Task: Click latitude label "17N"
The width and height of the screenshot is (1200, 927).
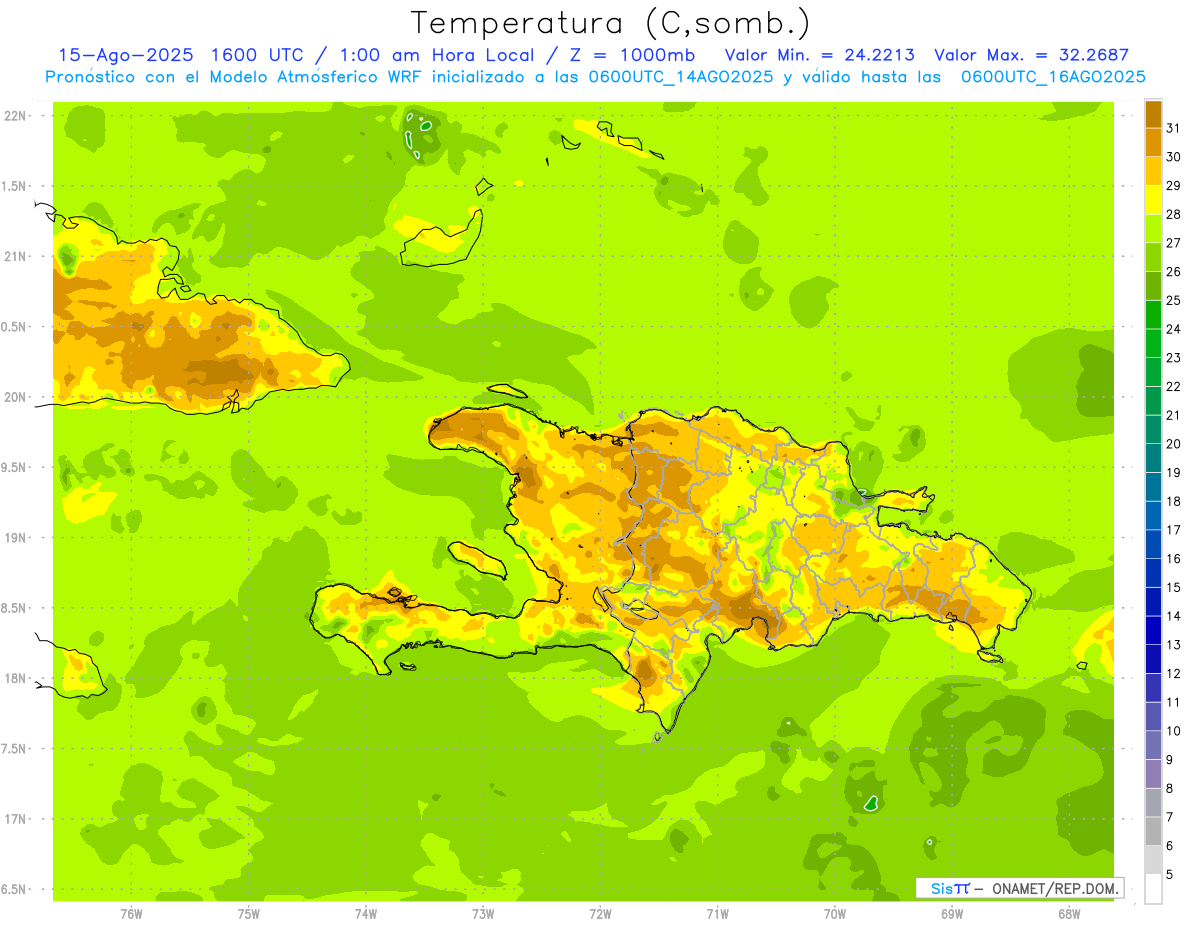Action: point(15,820)
